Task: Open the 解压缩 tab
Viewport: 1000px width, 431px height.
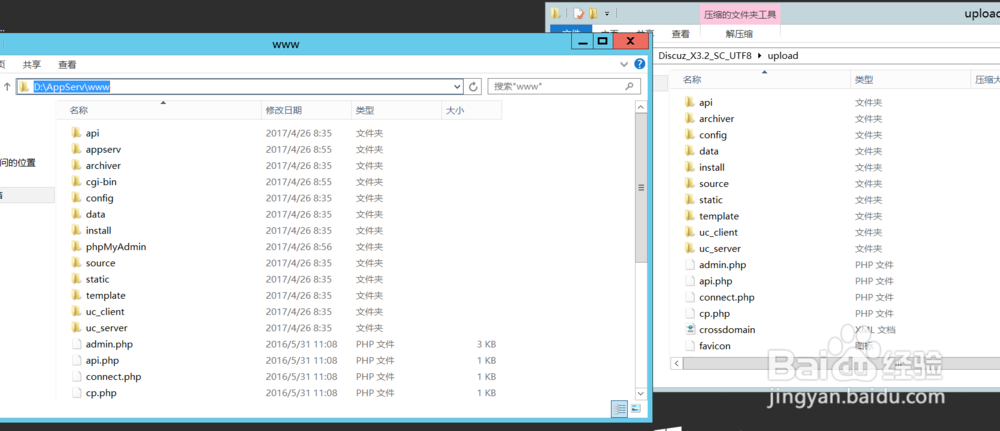Action: click(739, 34)
